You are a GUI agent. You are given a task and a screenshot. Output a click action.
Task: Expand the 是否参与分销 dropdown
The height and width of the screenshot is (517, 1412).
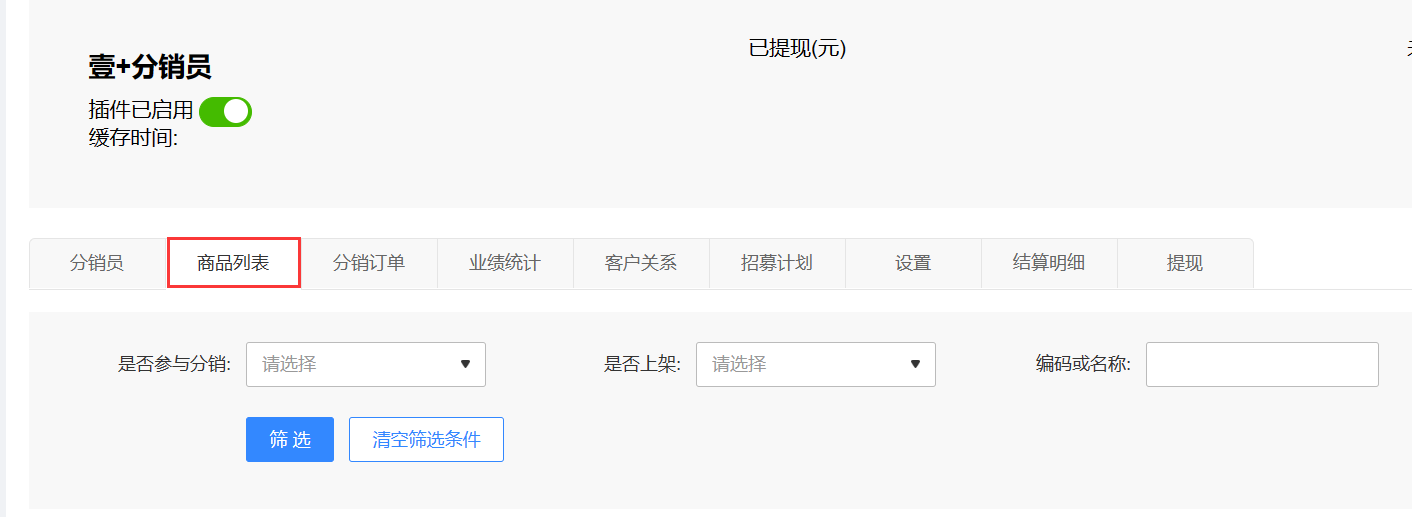(366, 364)
